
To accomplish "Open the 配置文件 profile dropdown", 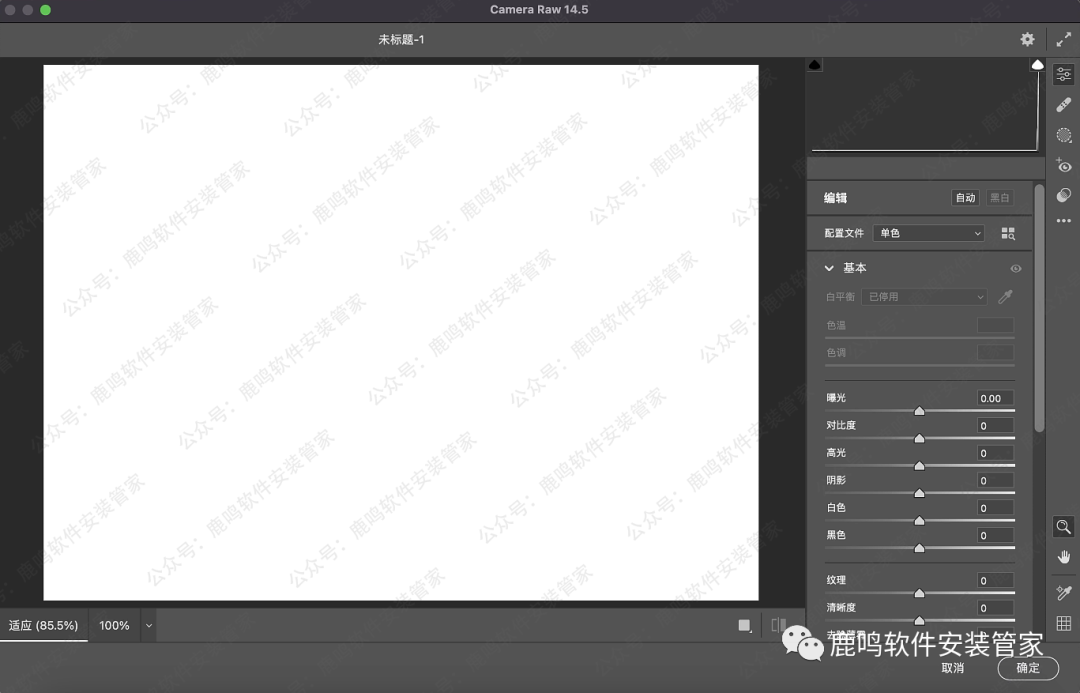I will click(929, 233).
